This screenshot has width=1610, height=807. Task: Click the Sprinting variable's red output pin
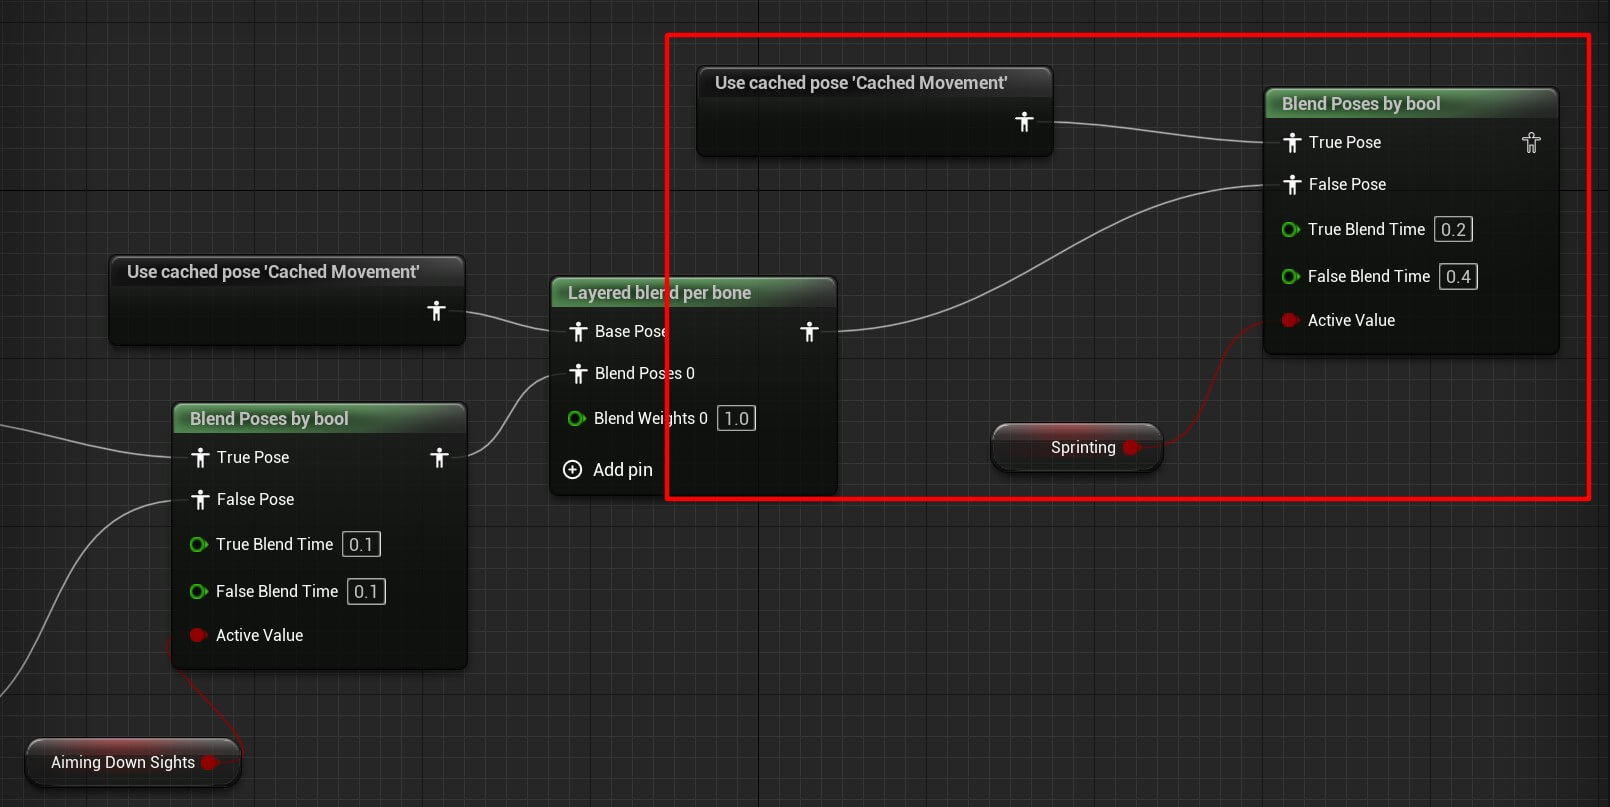(x=1132, y=448)
